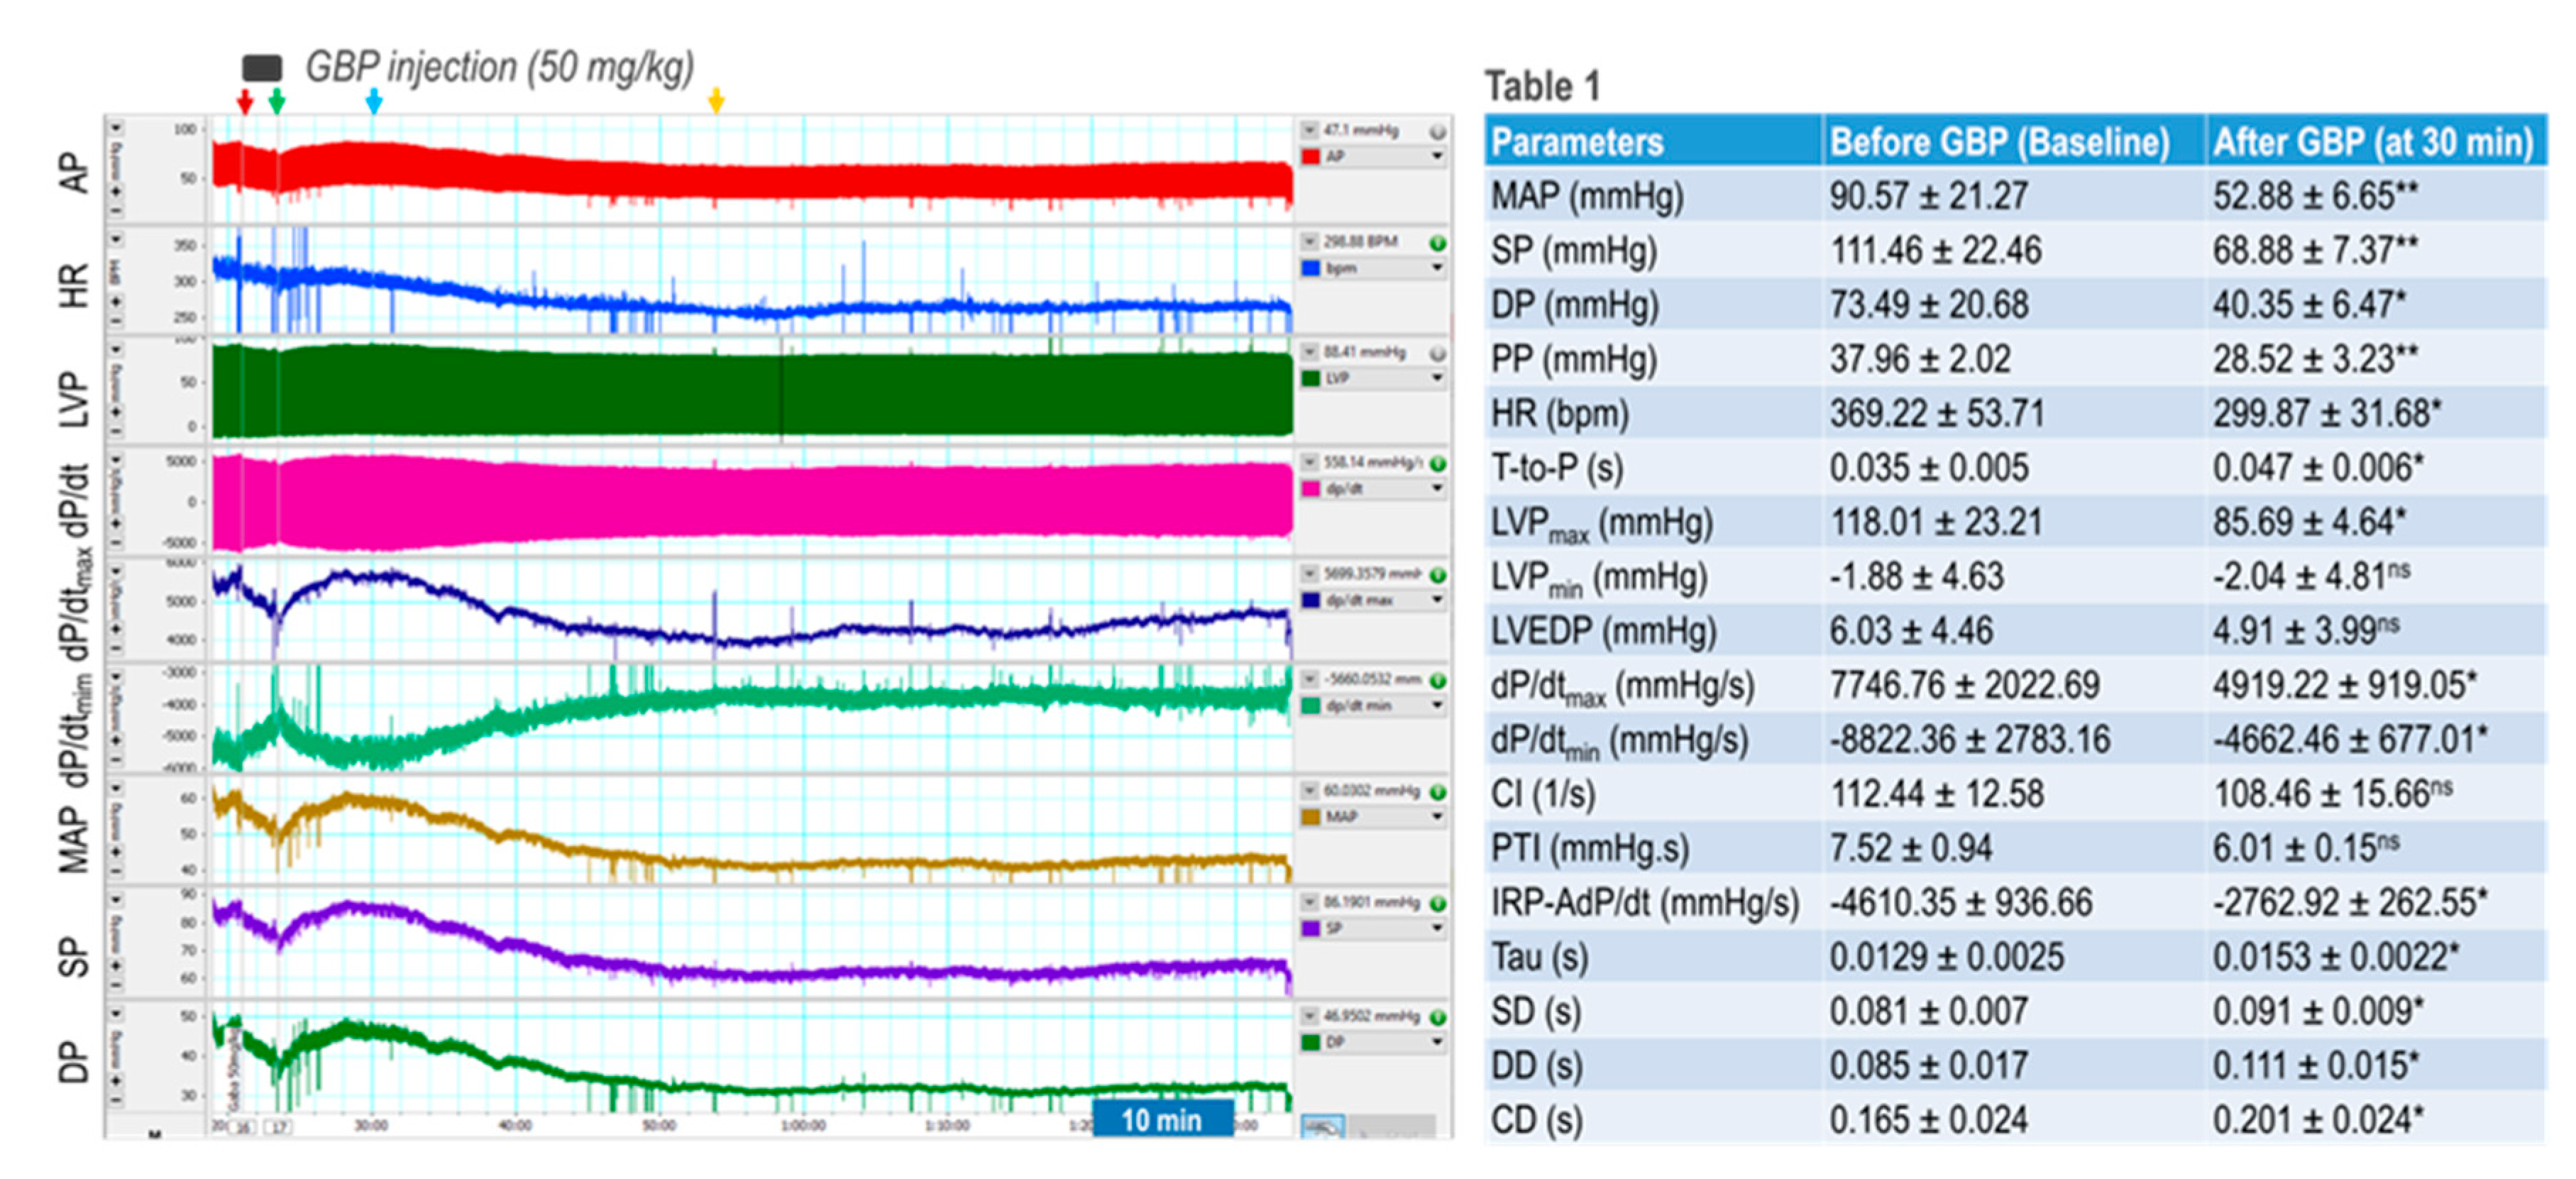Select comment marker tab 16 on the timeline
This screenshot has height=1179, width=2576.
[241, 1128]
